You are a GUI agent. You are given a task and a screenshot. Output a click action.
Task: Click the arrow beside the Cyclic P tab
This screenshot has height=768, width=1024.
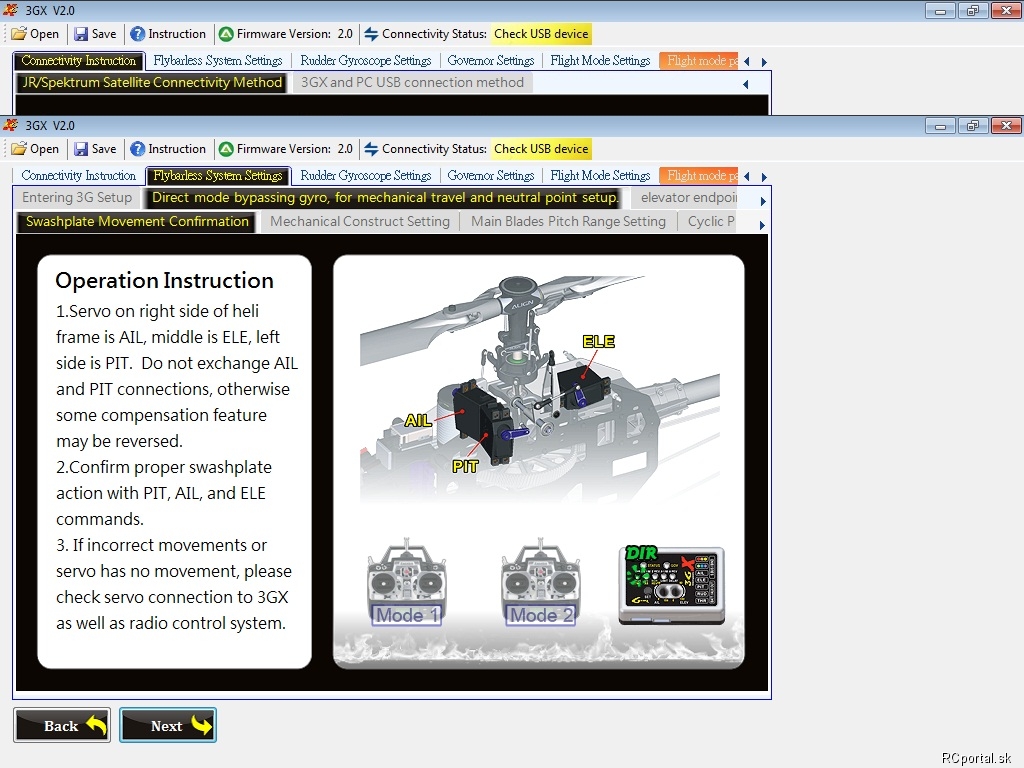click(763, 225)
